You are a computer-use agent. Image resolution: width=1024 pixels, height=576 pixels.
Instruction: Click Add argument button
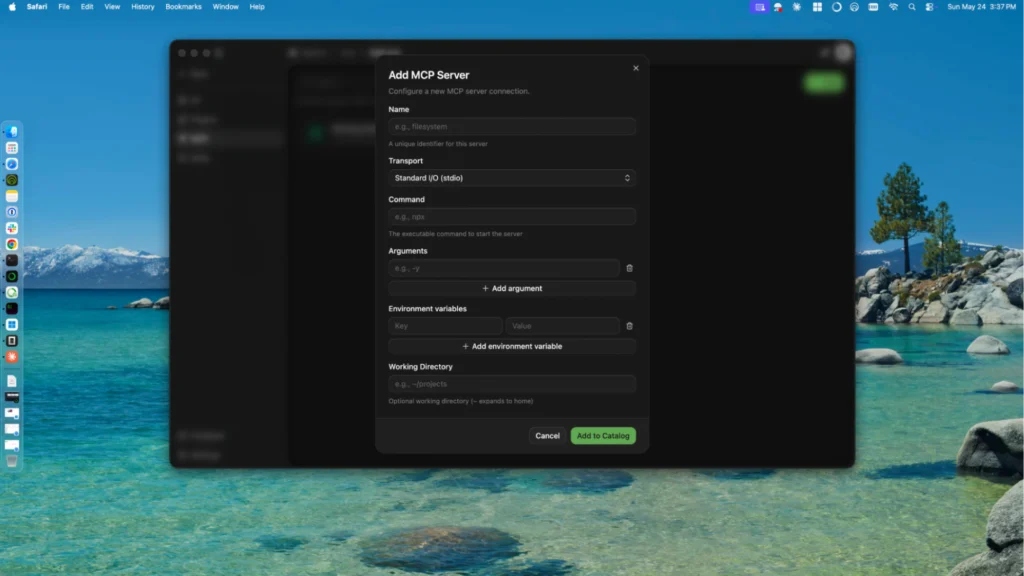click(512, 288)
